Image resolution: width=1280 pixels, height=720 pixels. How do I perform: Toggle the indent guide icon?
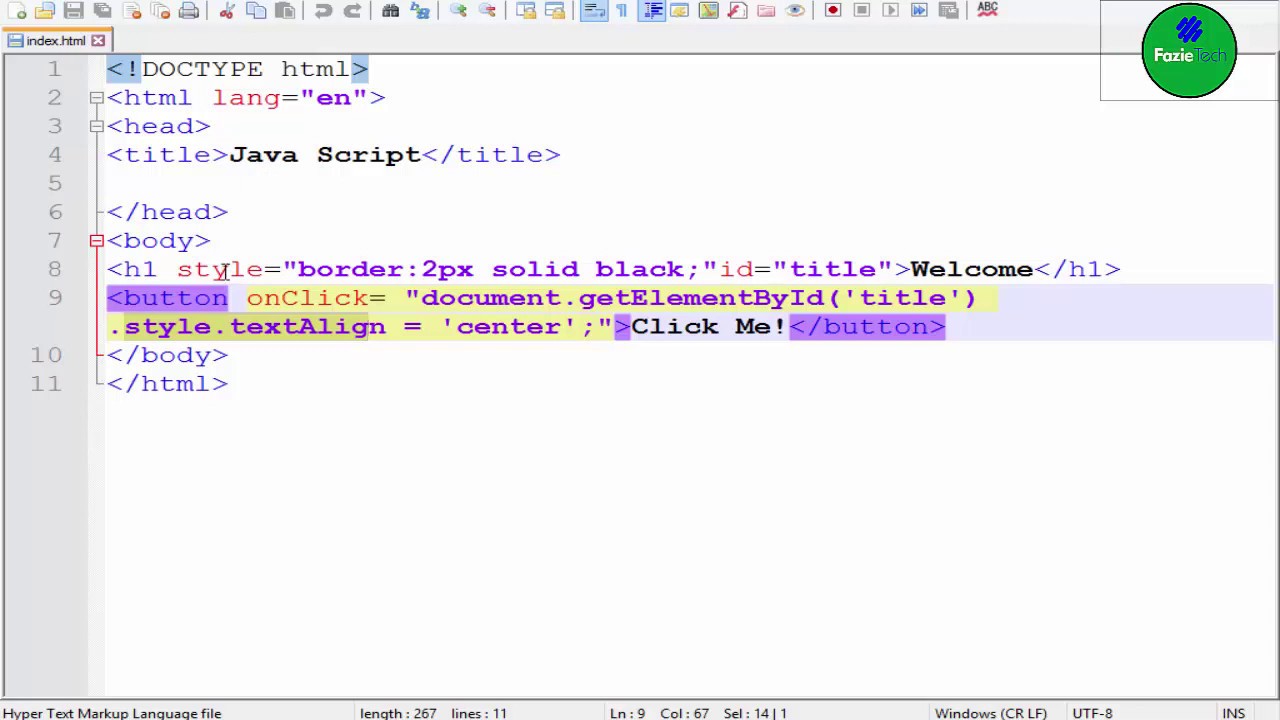pyautogui.click(x=652, y=10)
